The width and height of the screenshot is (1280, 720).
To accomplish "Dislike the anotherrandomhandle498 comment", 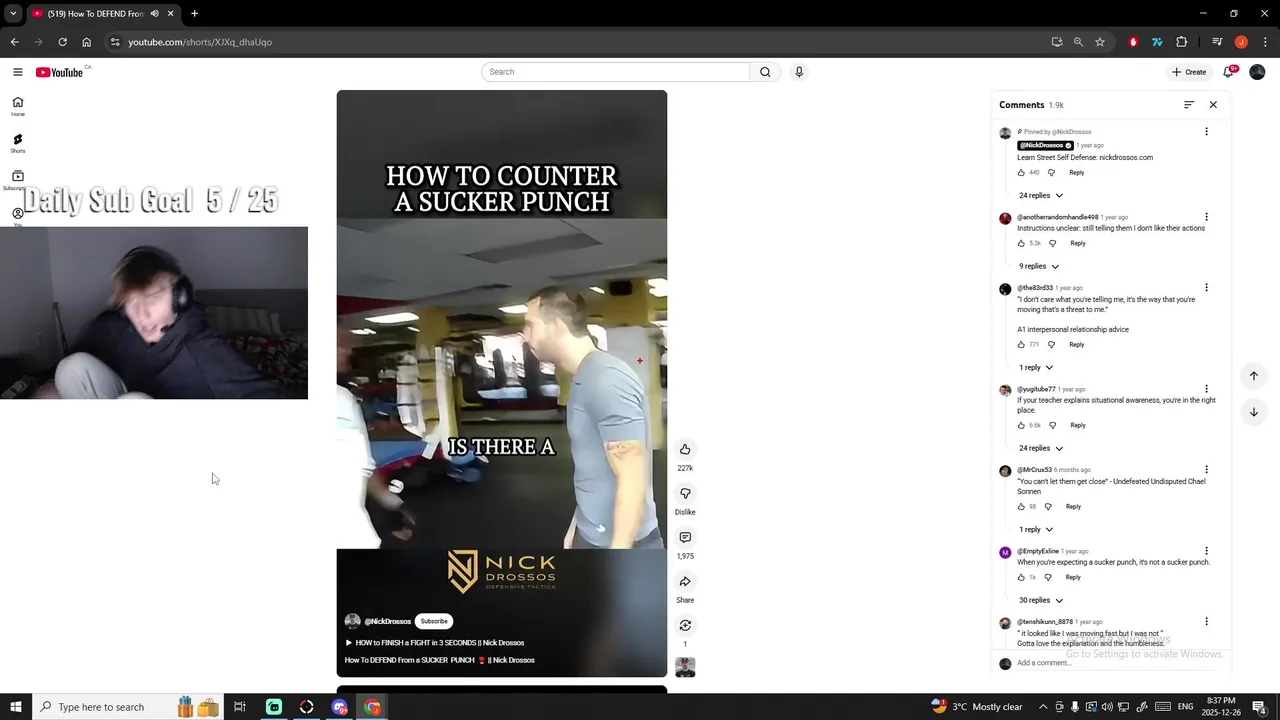I will 1052,243.
